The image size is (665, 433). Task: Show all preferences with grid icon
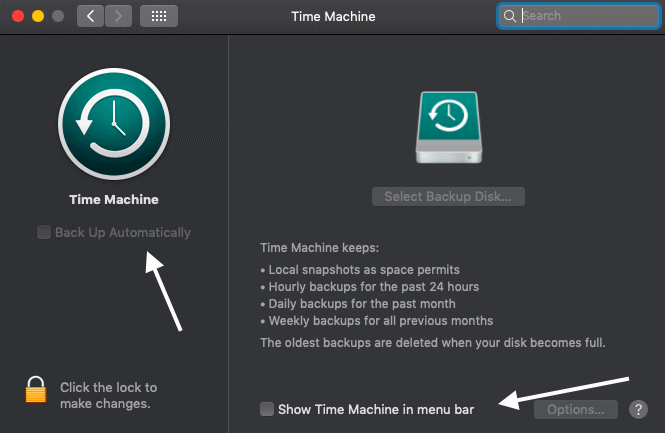159,16
